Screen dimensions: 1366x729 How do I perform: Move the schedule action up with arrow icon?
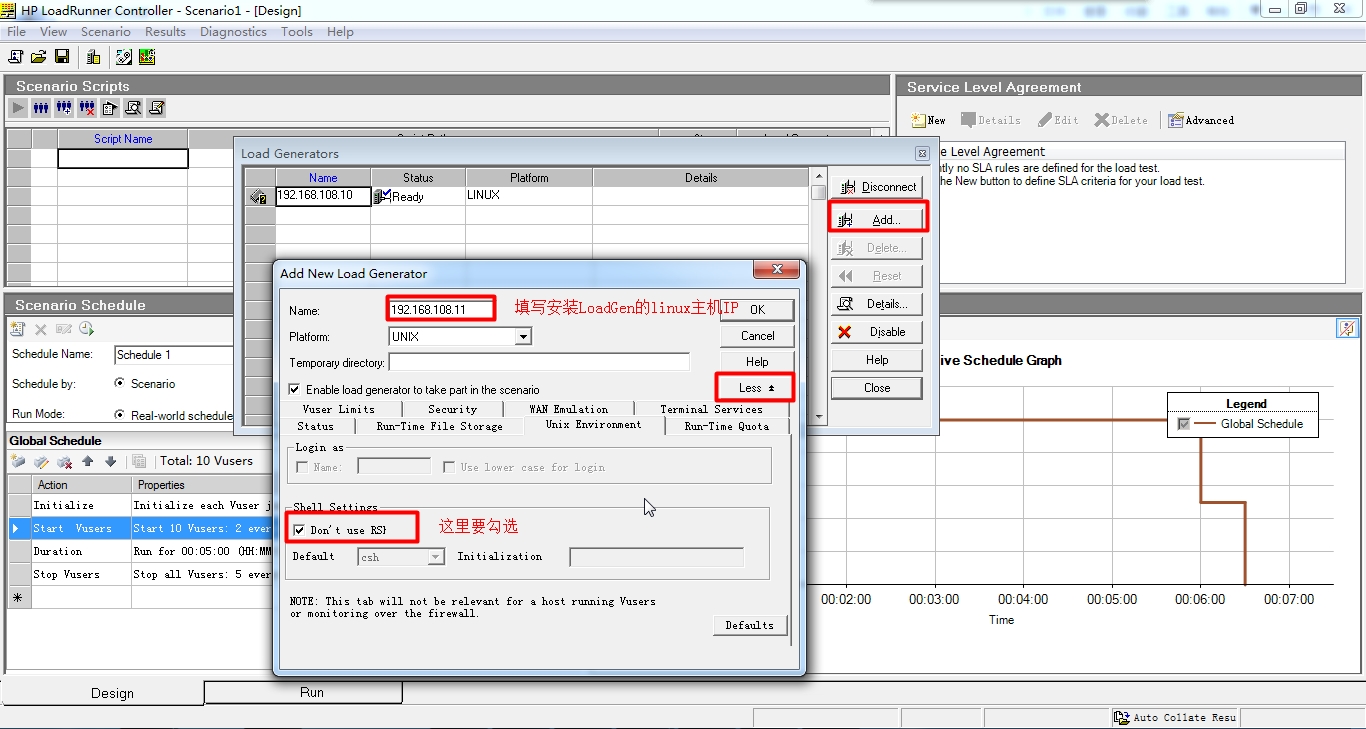88,462
